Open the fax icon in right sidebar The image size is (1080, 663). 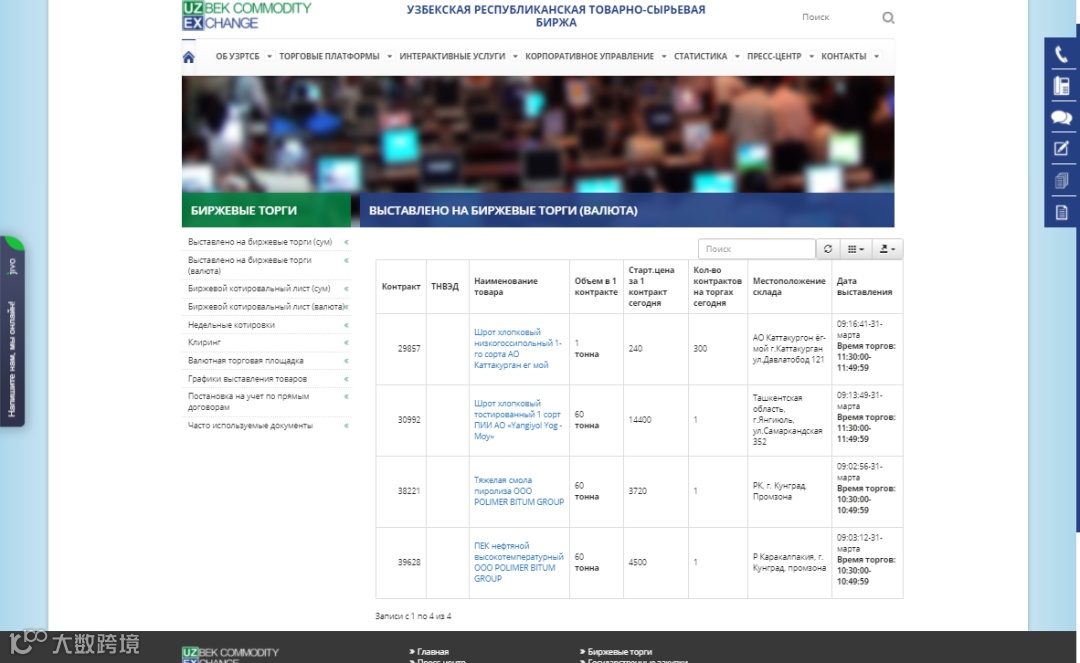click(x=1061, y=86)
